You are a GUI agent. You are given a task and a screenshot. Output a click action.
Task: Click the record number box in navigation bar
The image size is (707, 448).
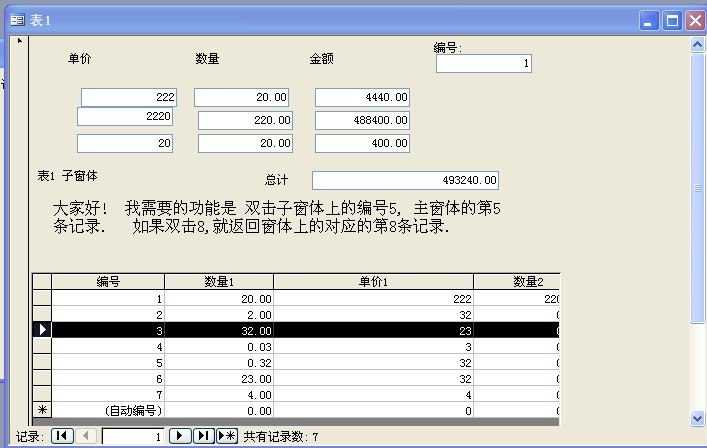click(x=132, y=437)
